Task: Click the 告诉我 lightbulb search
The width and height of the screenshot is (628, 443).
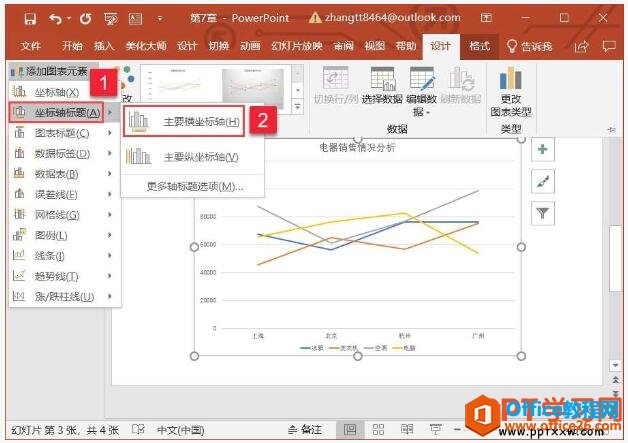Action: [x=529, y=46]
